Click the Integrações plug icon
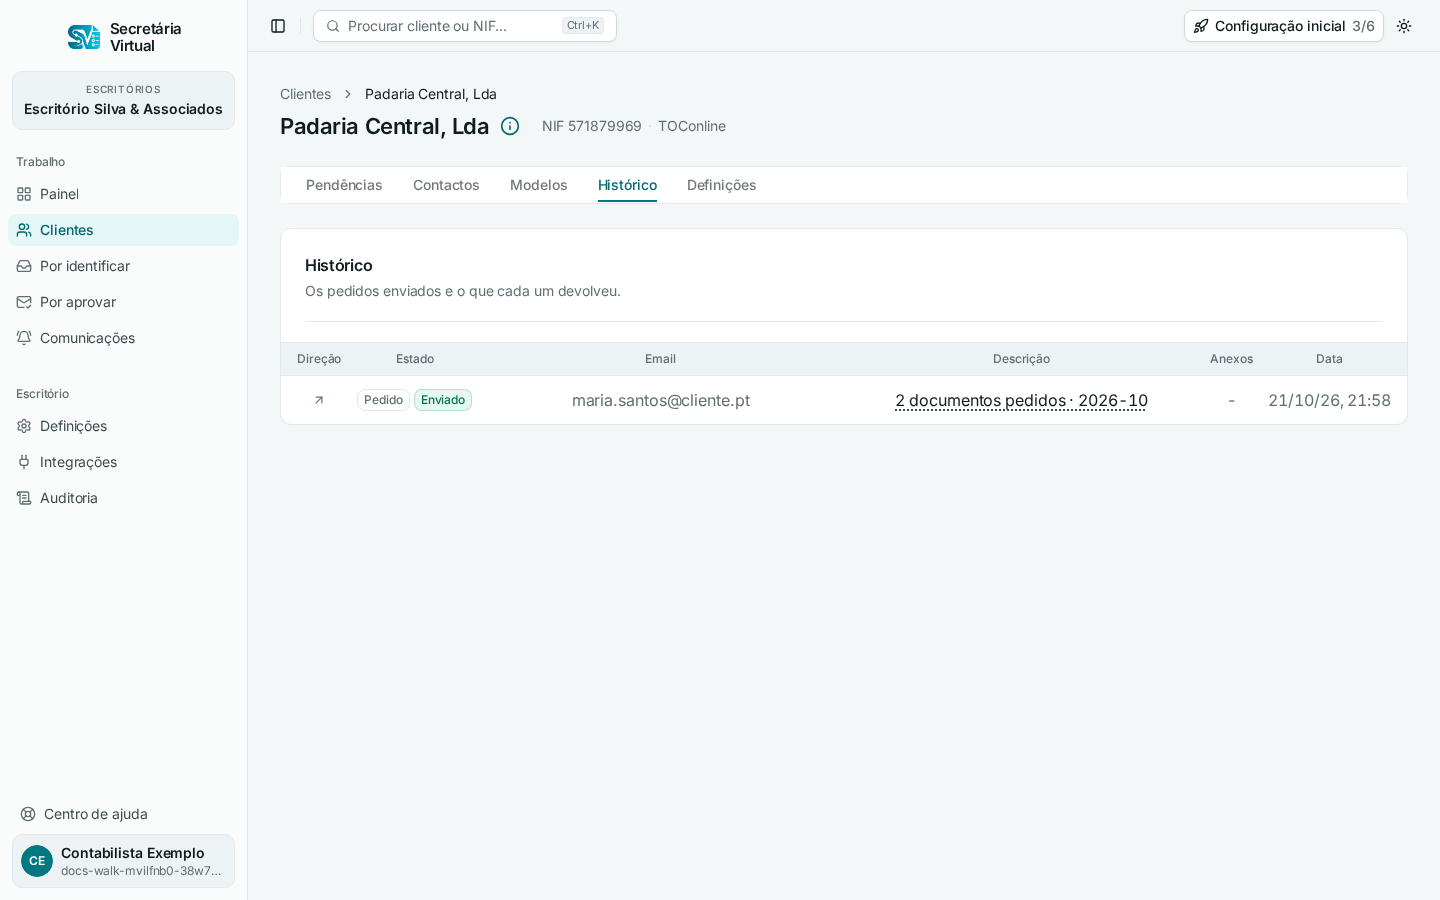 coord(24,462)
